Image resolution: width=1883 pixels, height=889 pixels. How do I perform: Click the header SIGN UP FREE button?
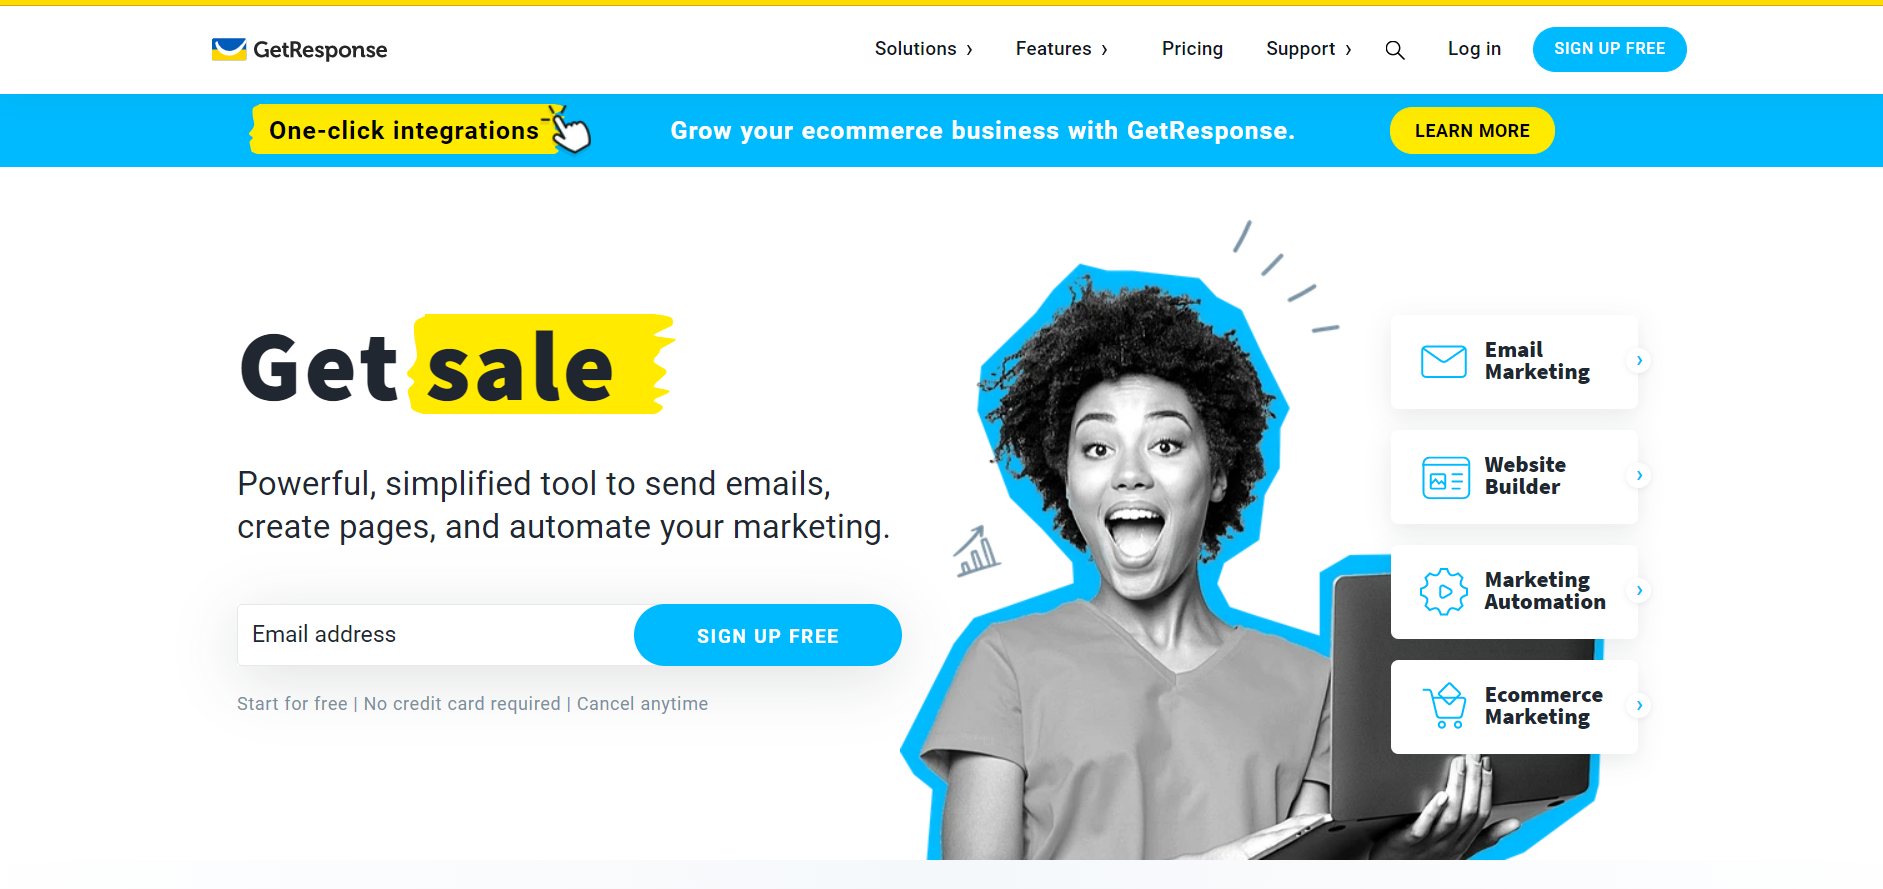pos(1609,49)
